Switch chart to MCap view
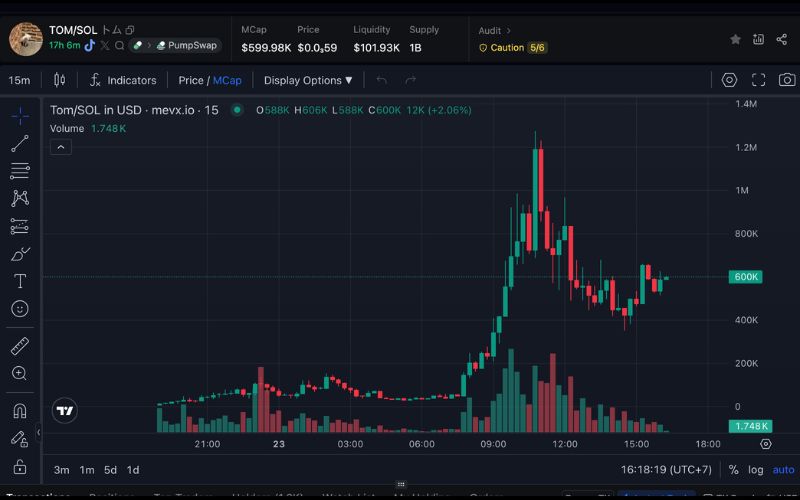Viewport: 800px width, 500px height. point(227,80)
